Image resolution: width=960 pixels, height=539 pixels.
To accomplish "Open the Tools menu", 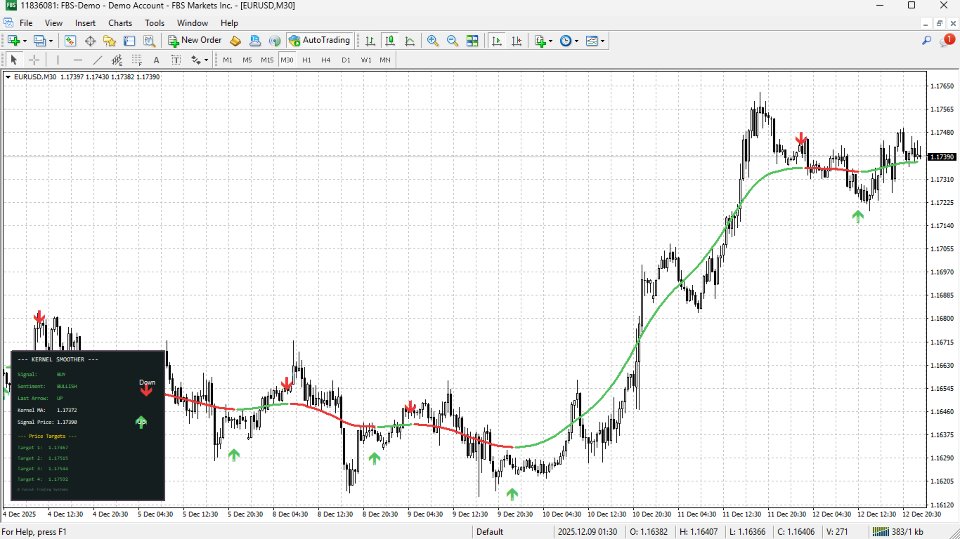I will (x=154, y=23).
